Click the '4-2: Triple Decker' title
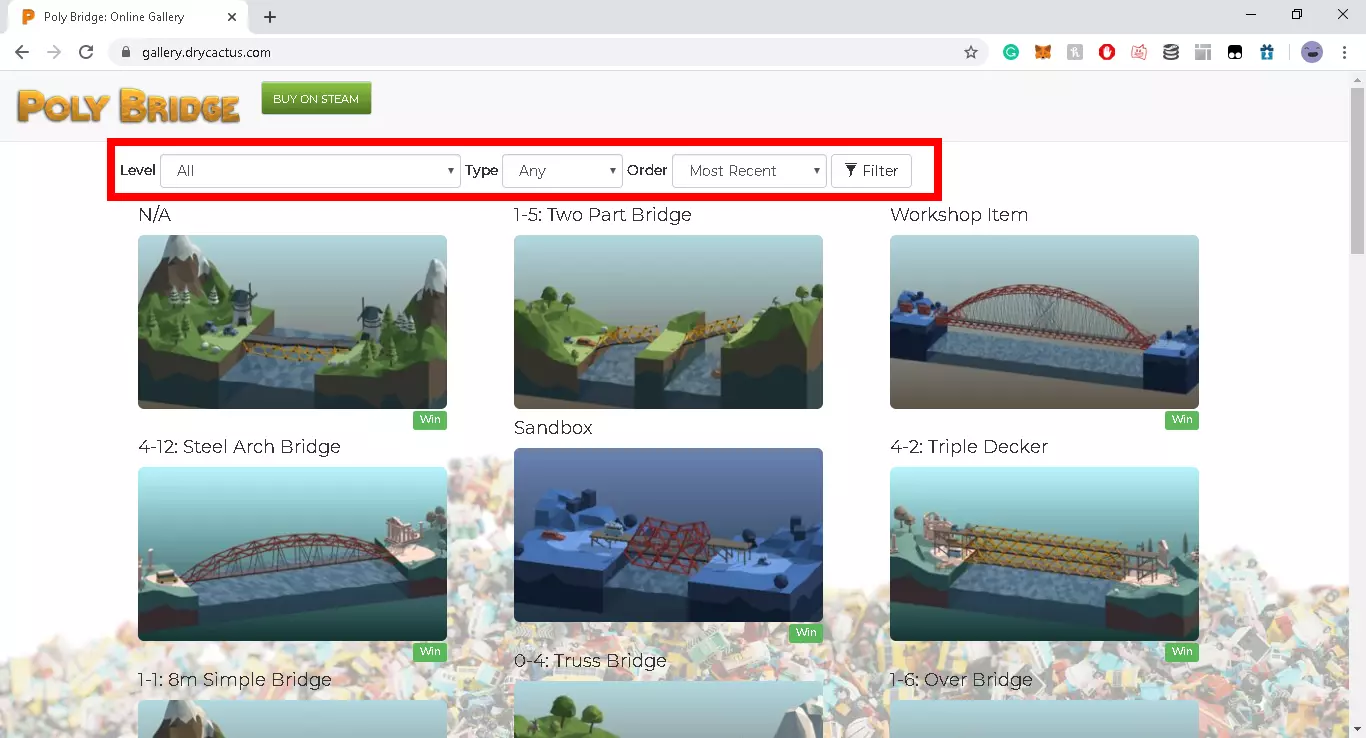 969,447
